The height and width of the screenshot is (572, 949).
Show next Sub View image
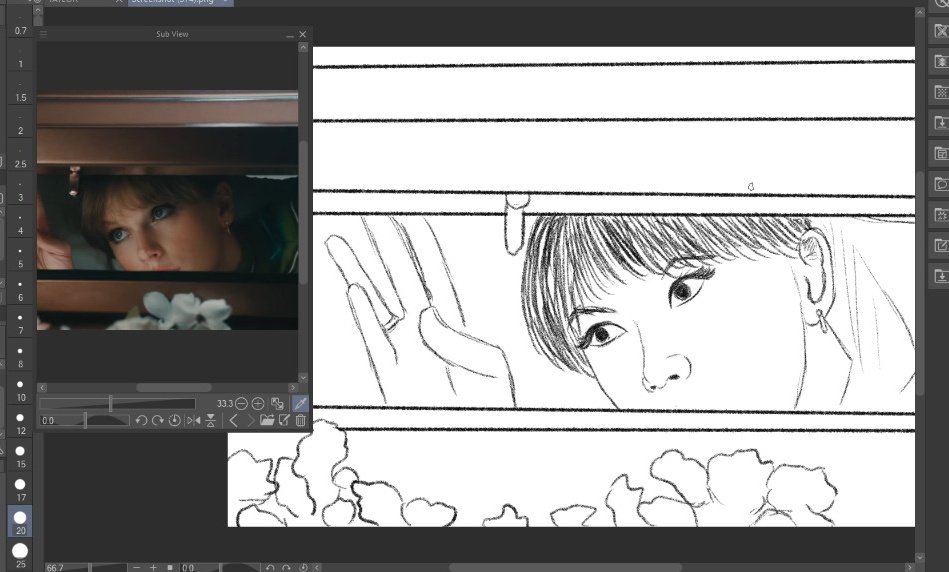tap(250, 420)
